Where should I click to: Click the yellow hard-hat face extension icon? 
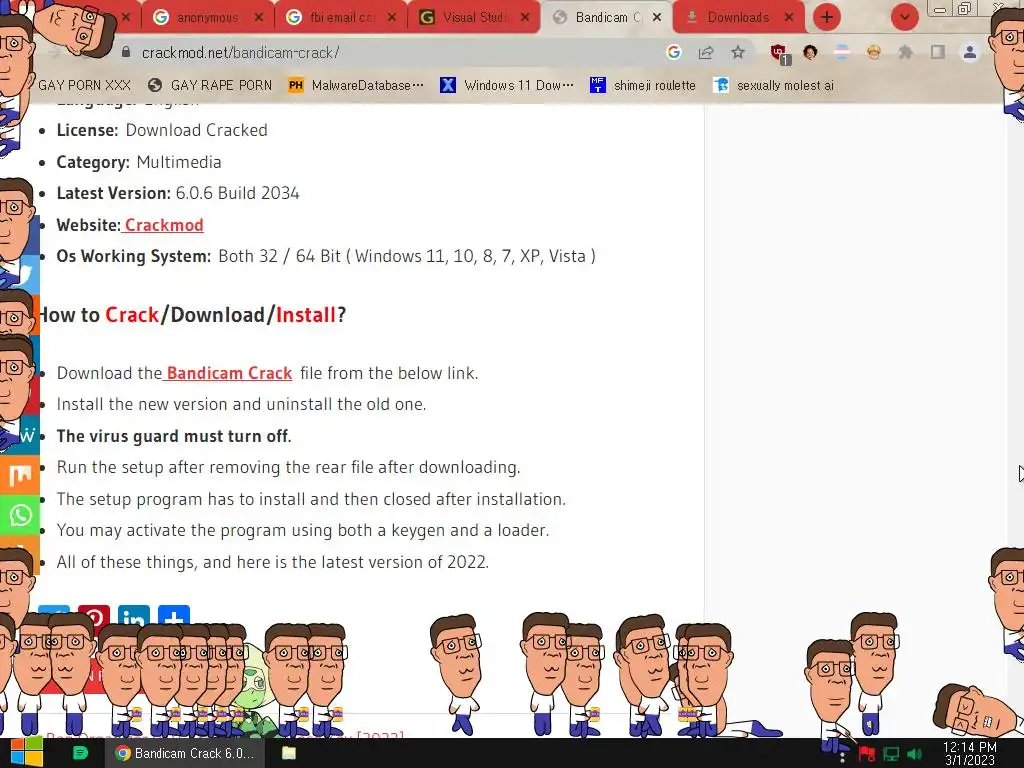(874, 52)
